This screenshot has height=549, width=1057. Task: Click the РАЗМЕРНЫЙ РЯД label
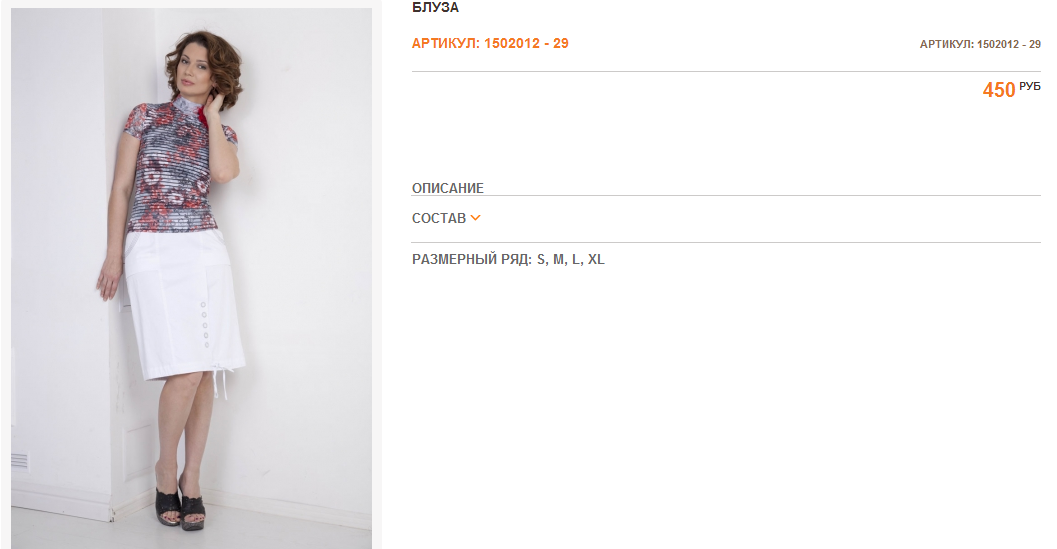472,260
